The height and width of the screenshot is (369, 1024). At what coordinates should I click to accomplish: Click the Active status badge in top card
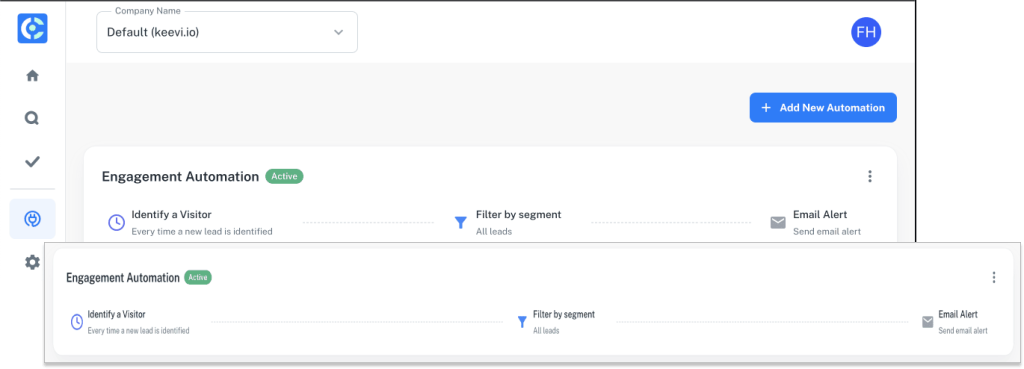click(x=284, y=176)
